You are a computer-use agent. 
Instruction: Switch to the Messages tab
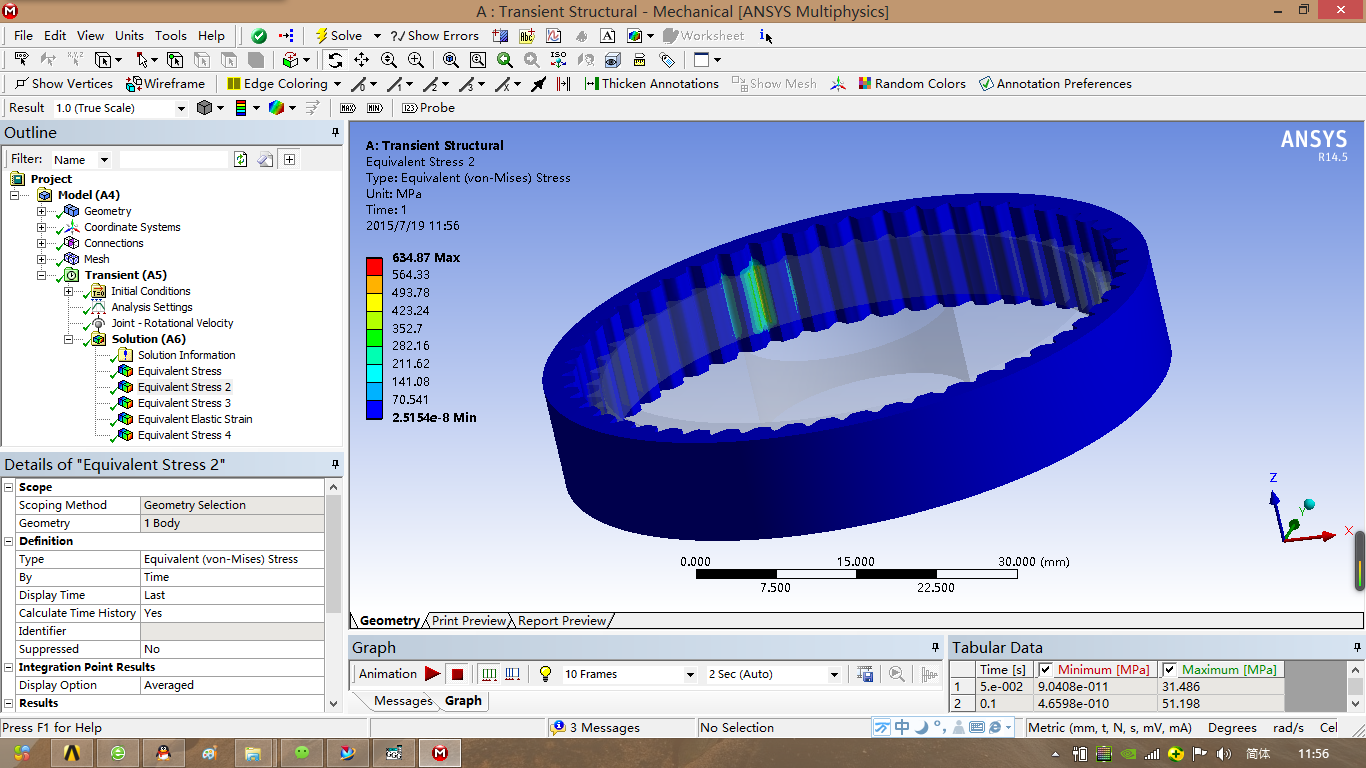click(403, 701)
